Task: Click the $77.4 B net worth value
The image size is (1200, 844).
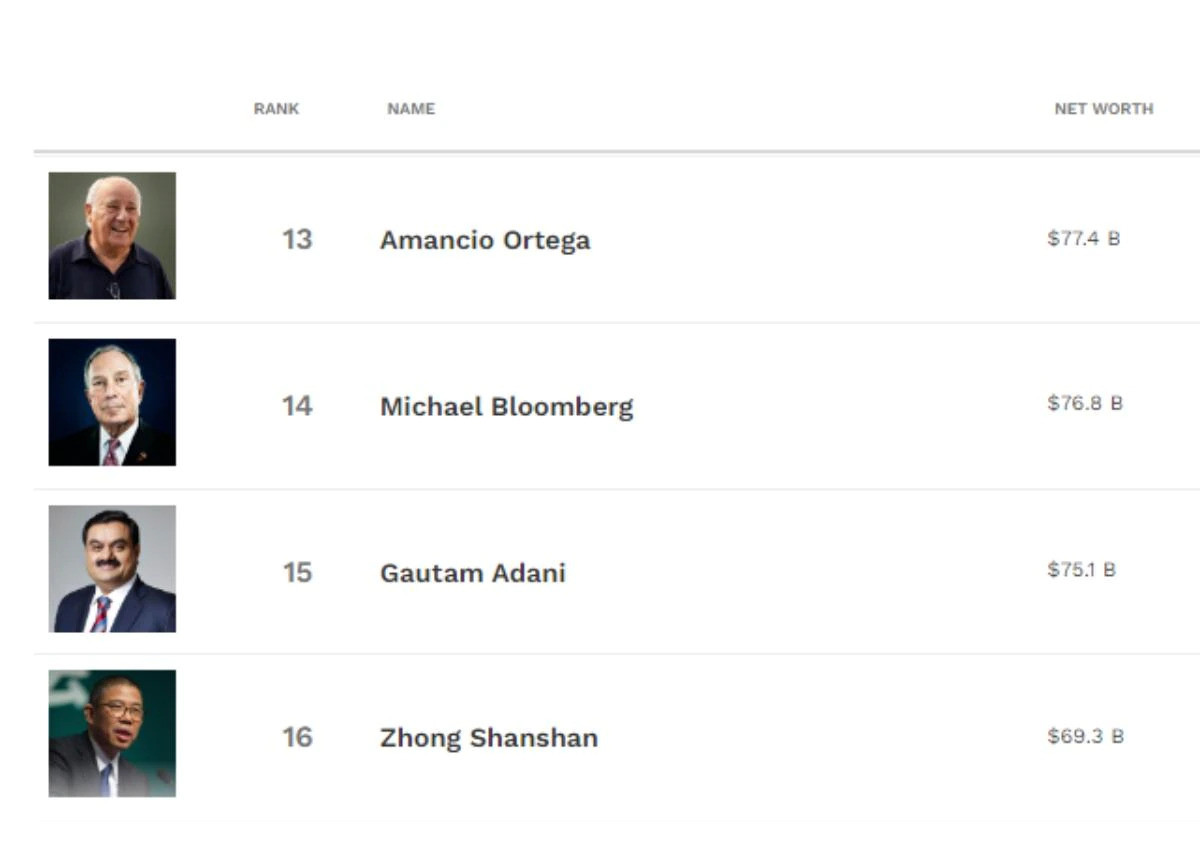Action: [x=1084, y=239]
